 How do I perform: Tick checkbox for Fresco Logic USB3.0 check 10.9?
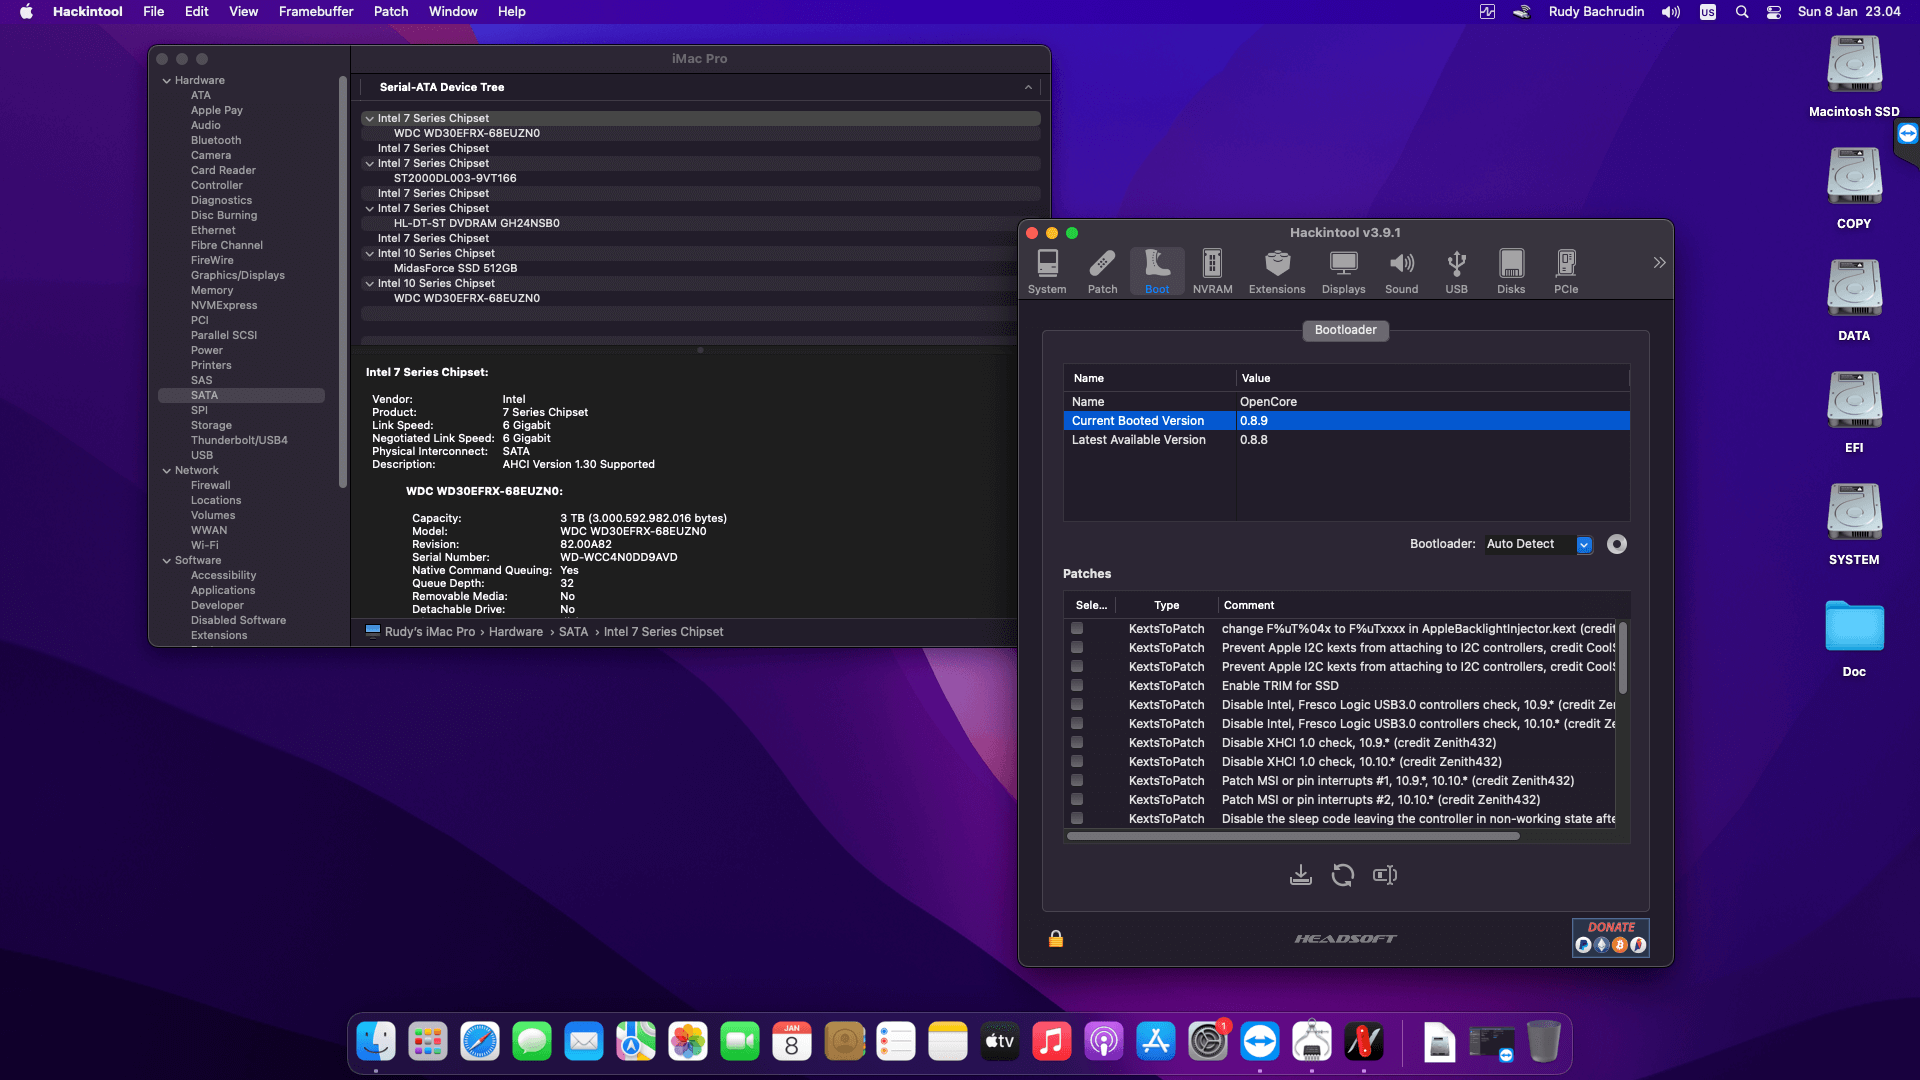pyautogui.click(x=1077, y=705)
